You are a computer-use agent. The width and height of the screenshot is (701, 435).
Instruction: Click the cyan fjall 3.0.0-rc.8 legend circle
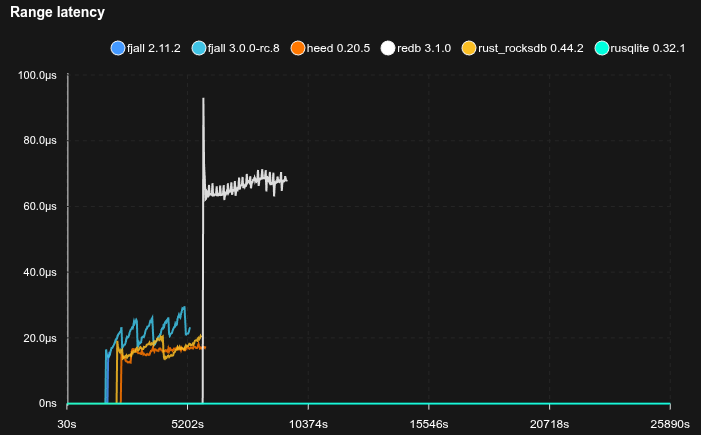tap(198, 48)
